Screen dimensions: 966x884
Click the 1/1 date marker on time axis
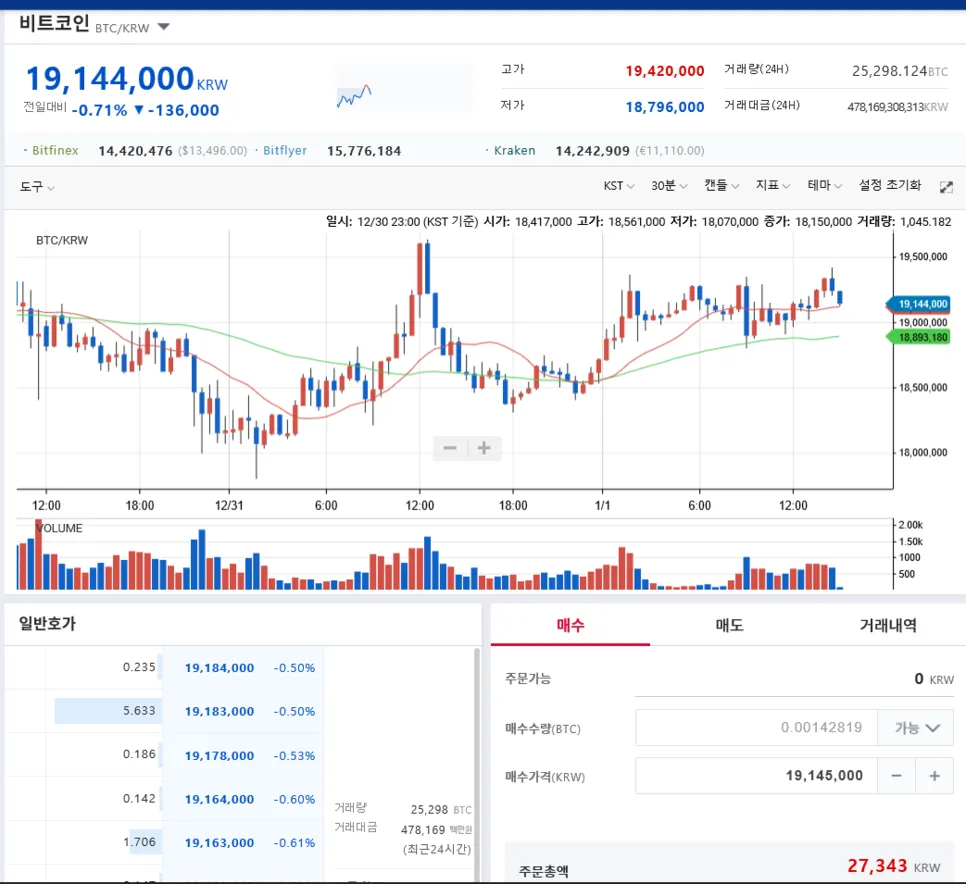pos(603,506)
